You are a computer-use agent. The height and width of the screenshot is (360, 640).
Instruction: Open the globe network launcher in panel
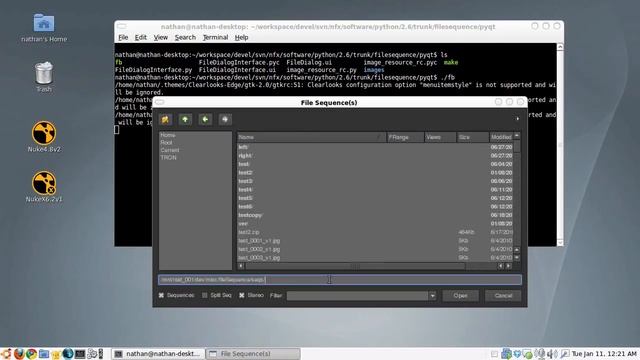[x=68, y=353]
